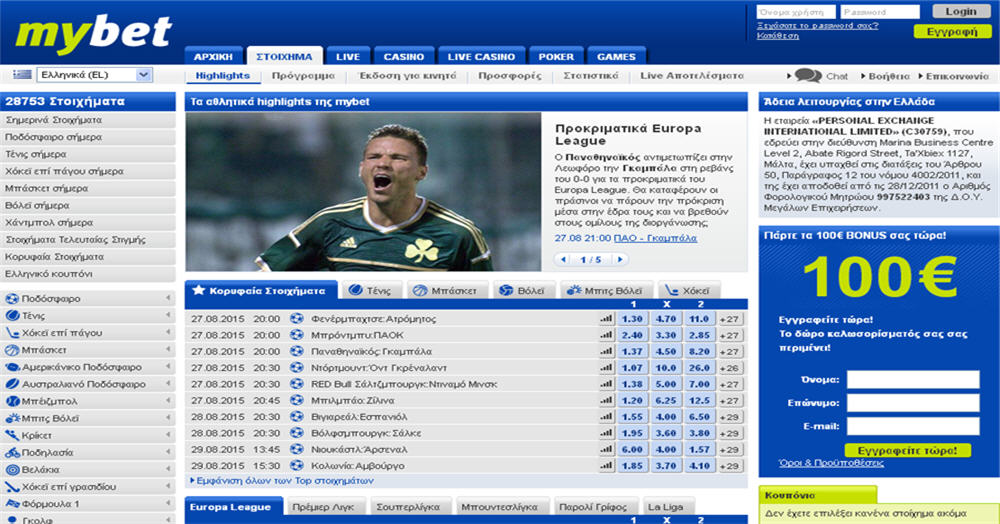Show the previous highlight slide arrow
1000x524 pixels.
point(563,259)
